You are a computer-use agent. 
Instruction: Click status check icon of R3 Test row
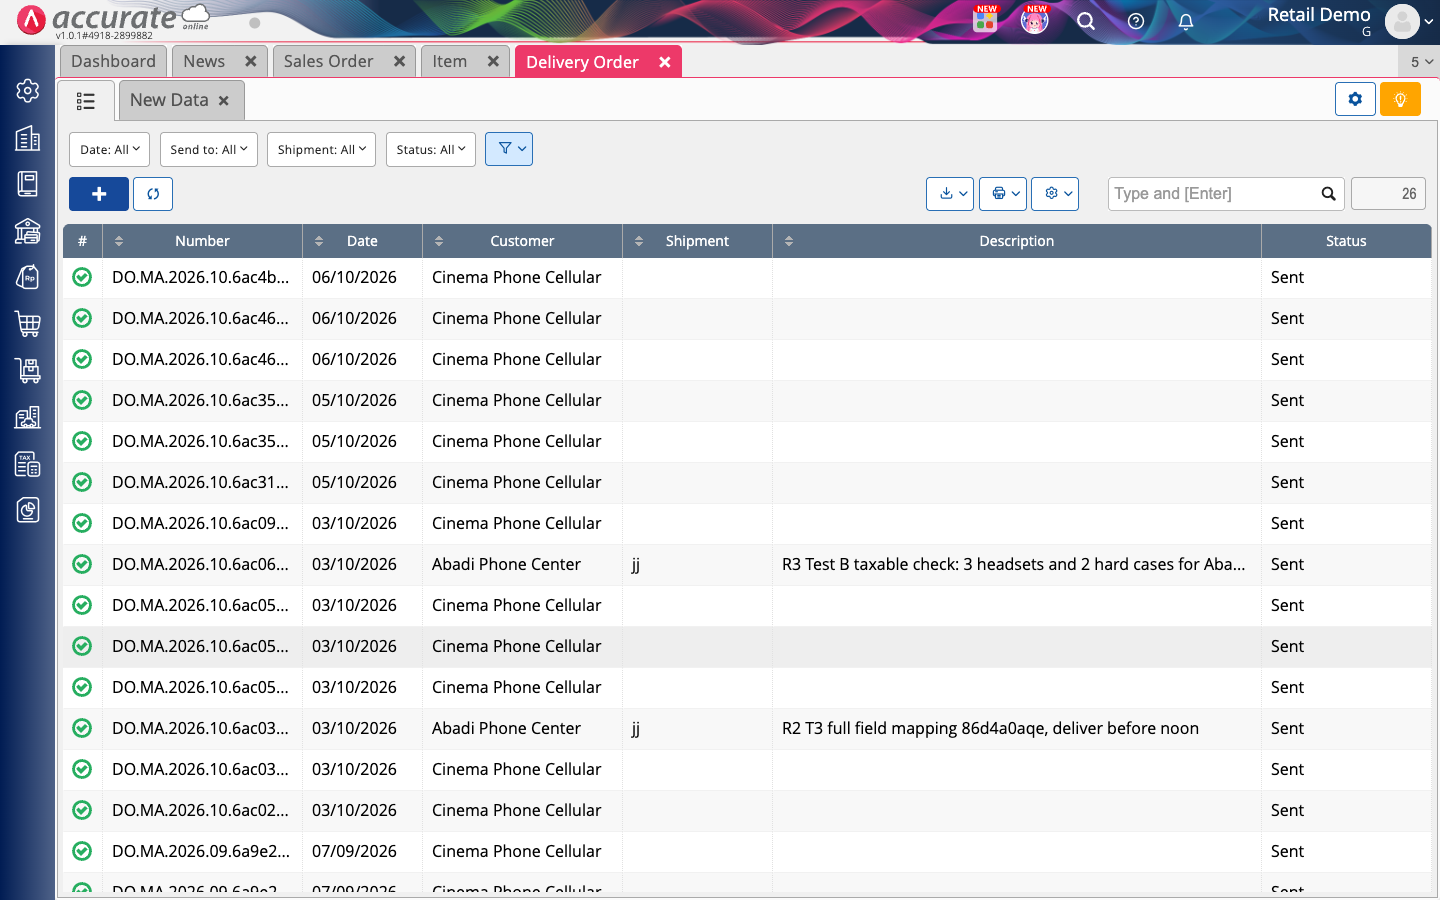[x=82, y=564]
